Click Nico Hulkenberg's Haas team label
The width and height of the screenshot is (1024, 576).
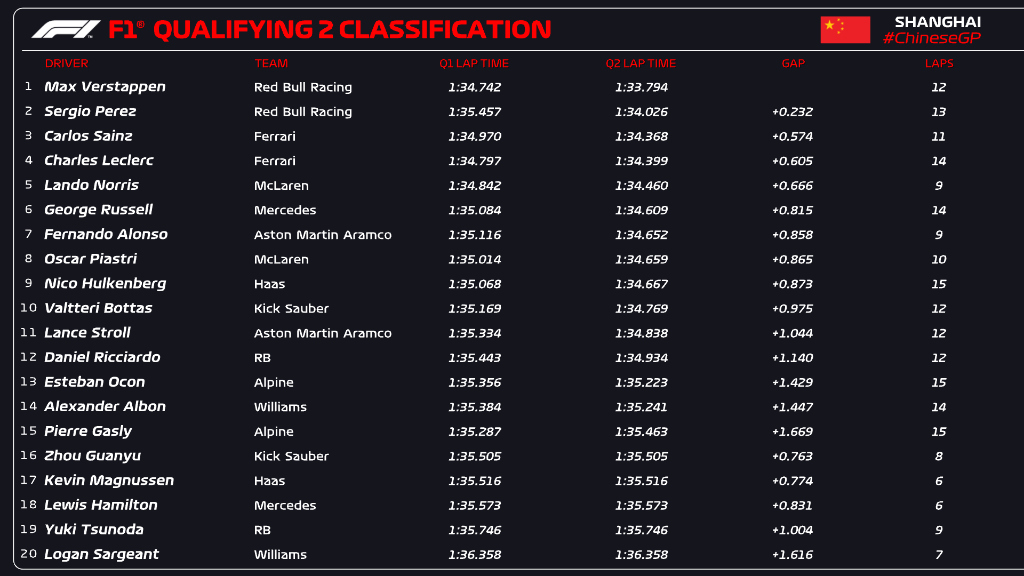click(x=270, y=284)
